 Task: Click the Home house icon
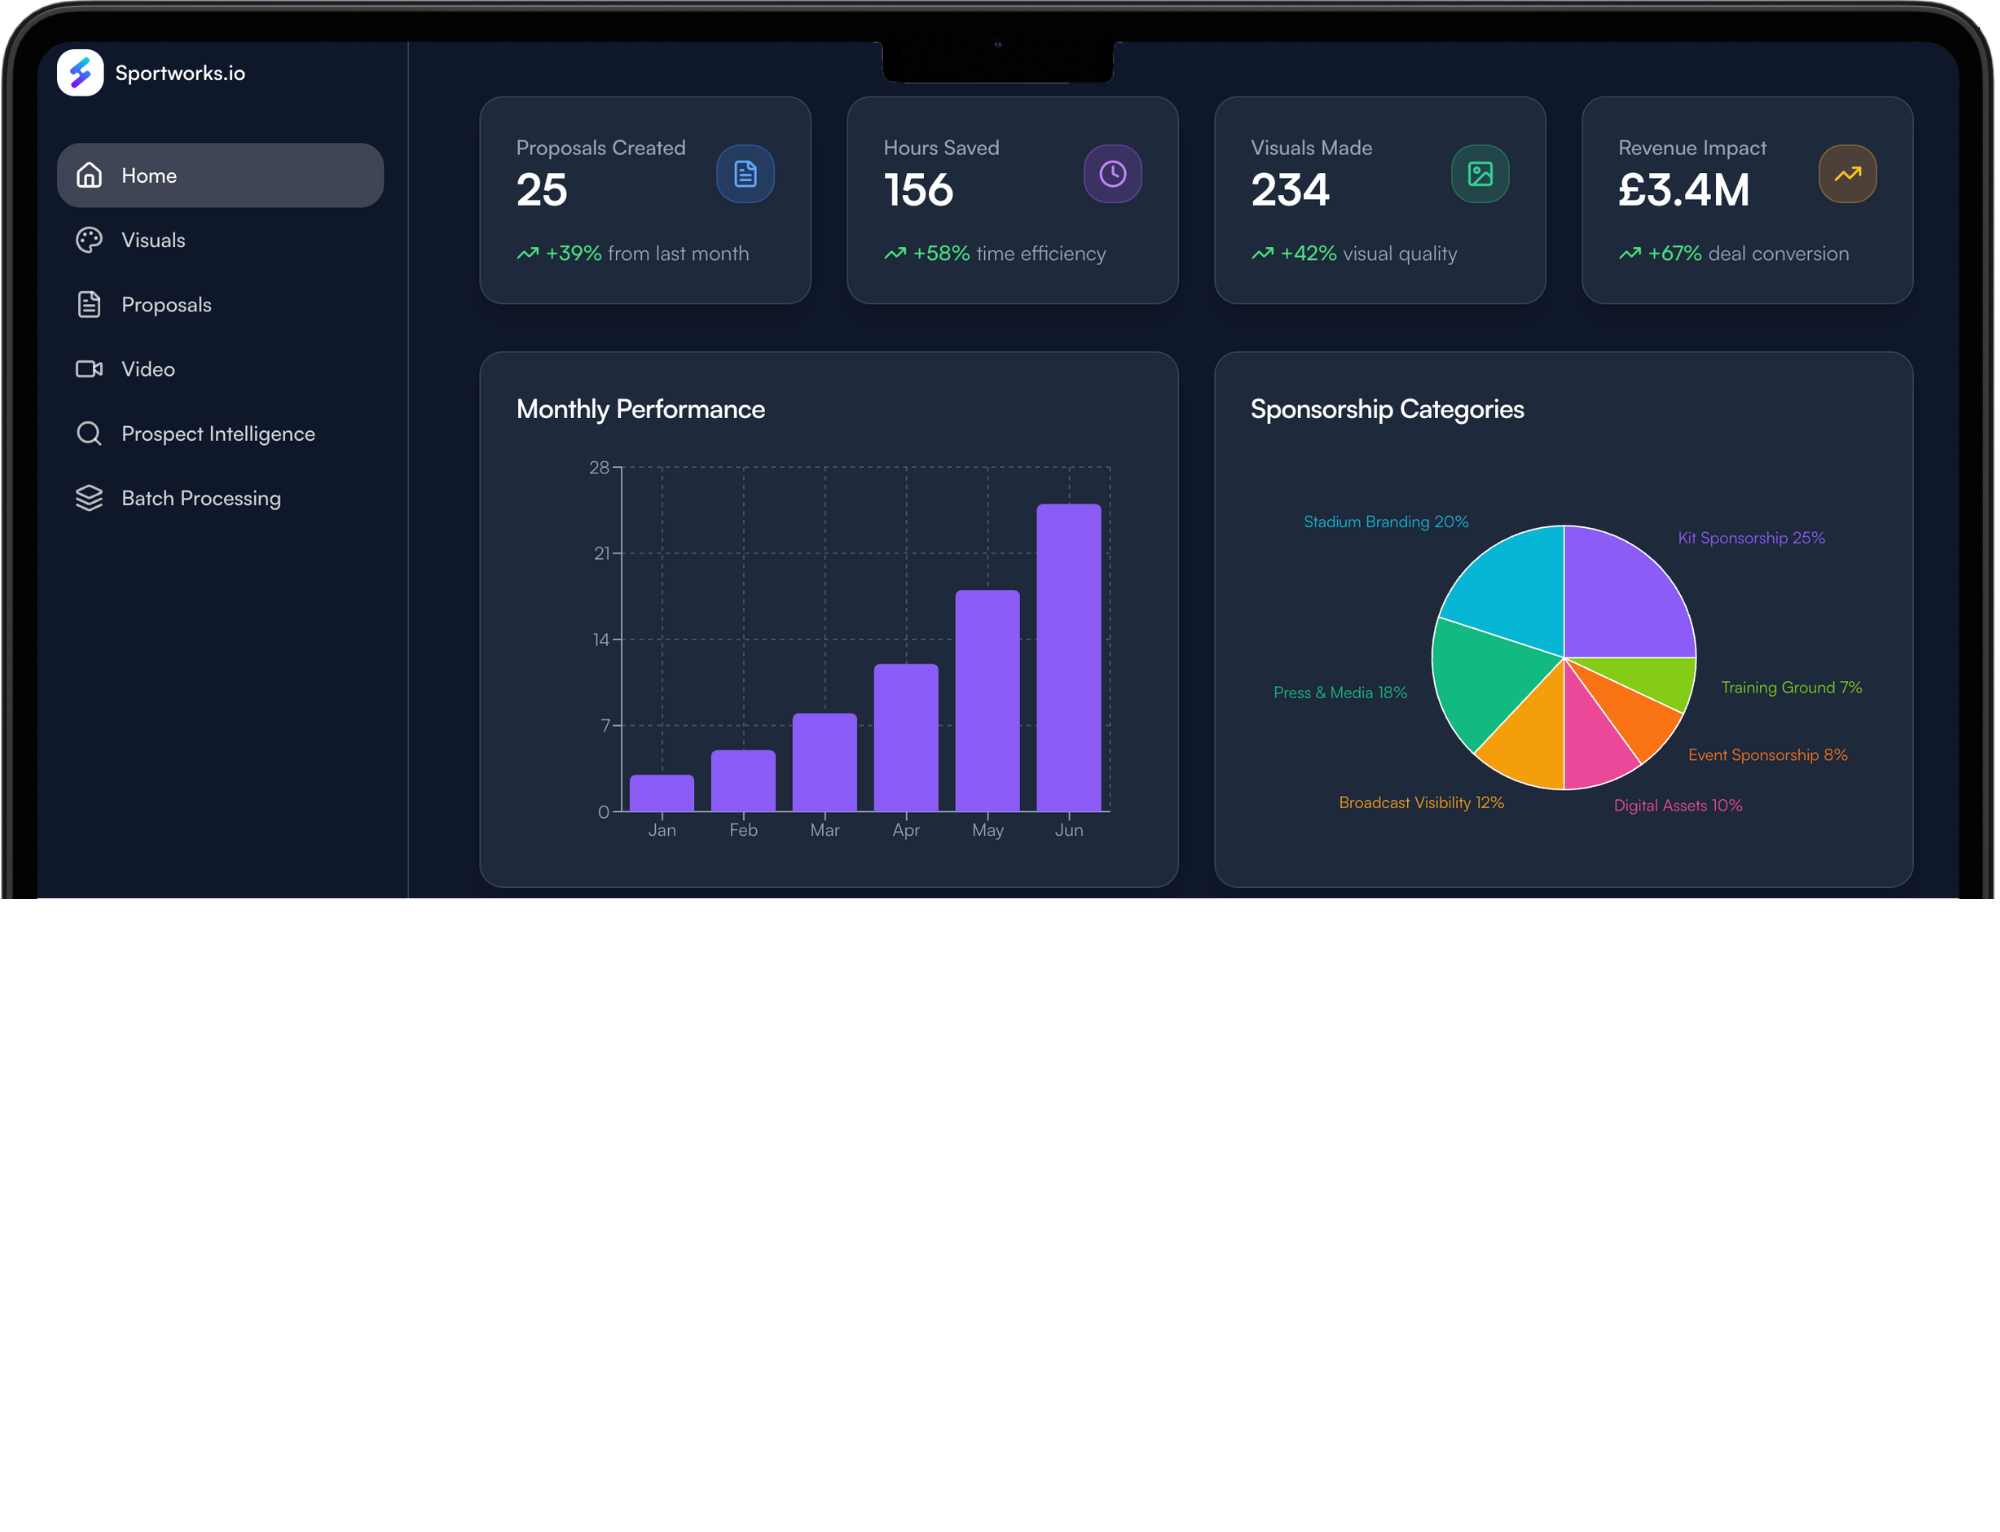click(89, 175)
